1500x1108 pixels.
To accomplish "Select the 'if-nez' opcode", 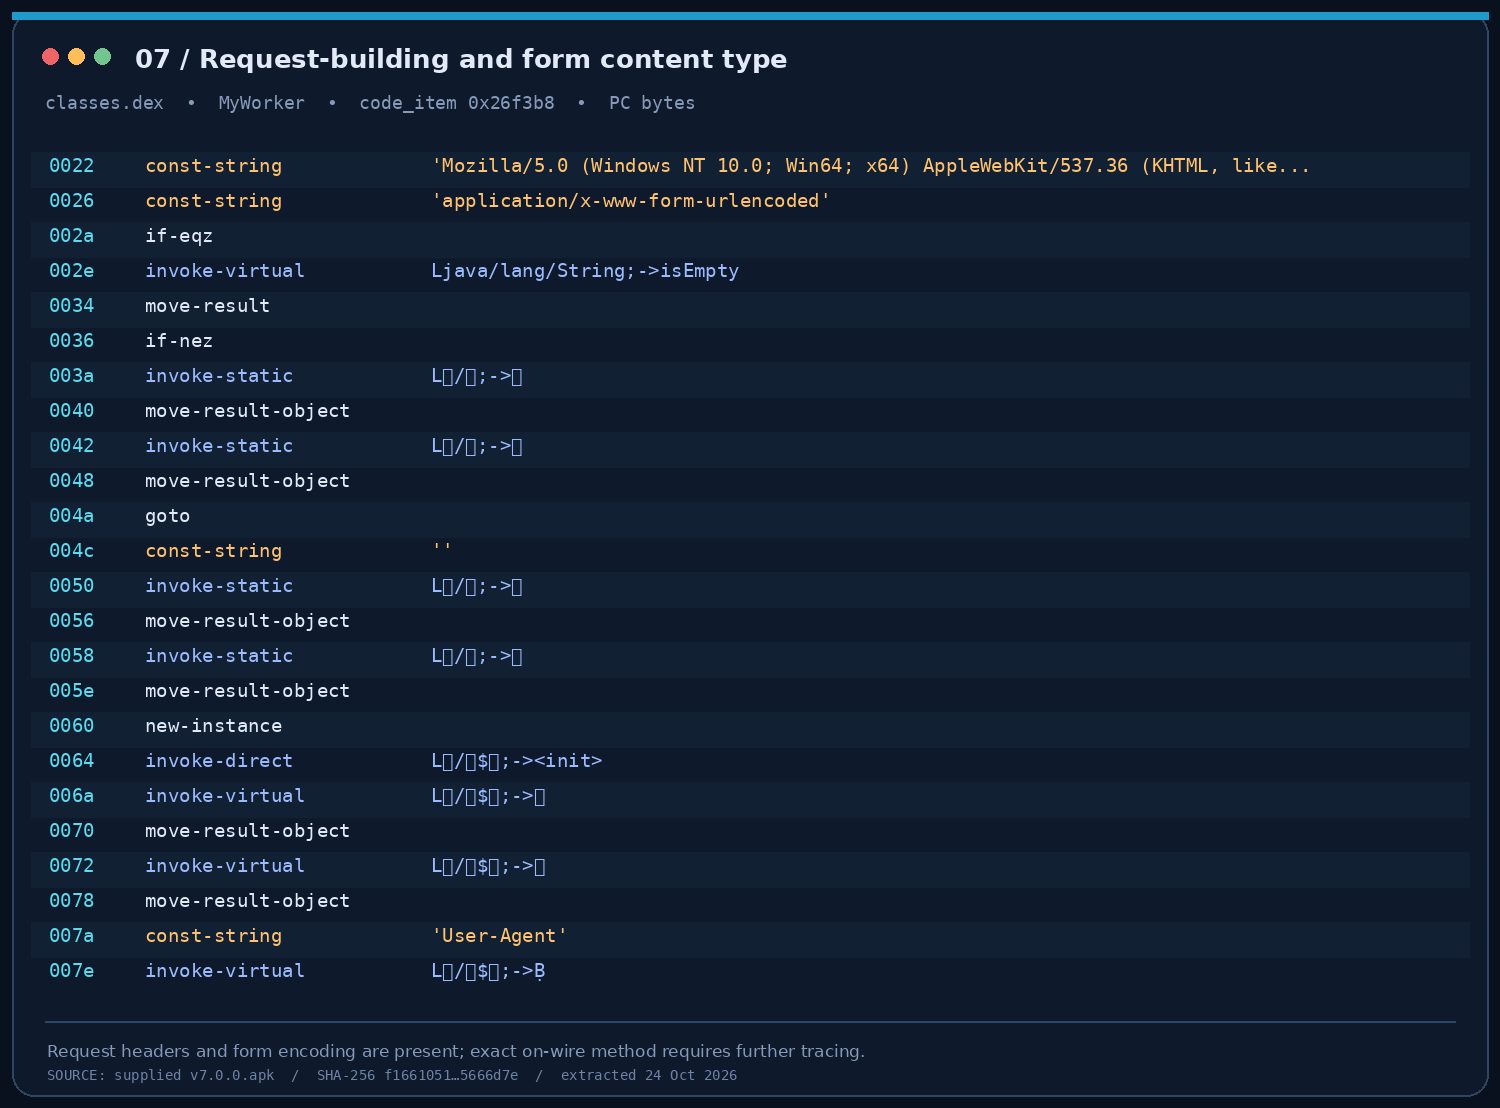I will [x=179, y=341].
